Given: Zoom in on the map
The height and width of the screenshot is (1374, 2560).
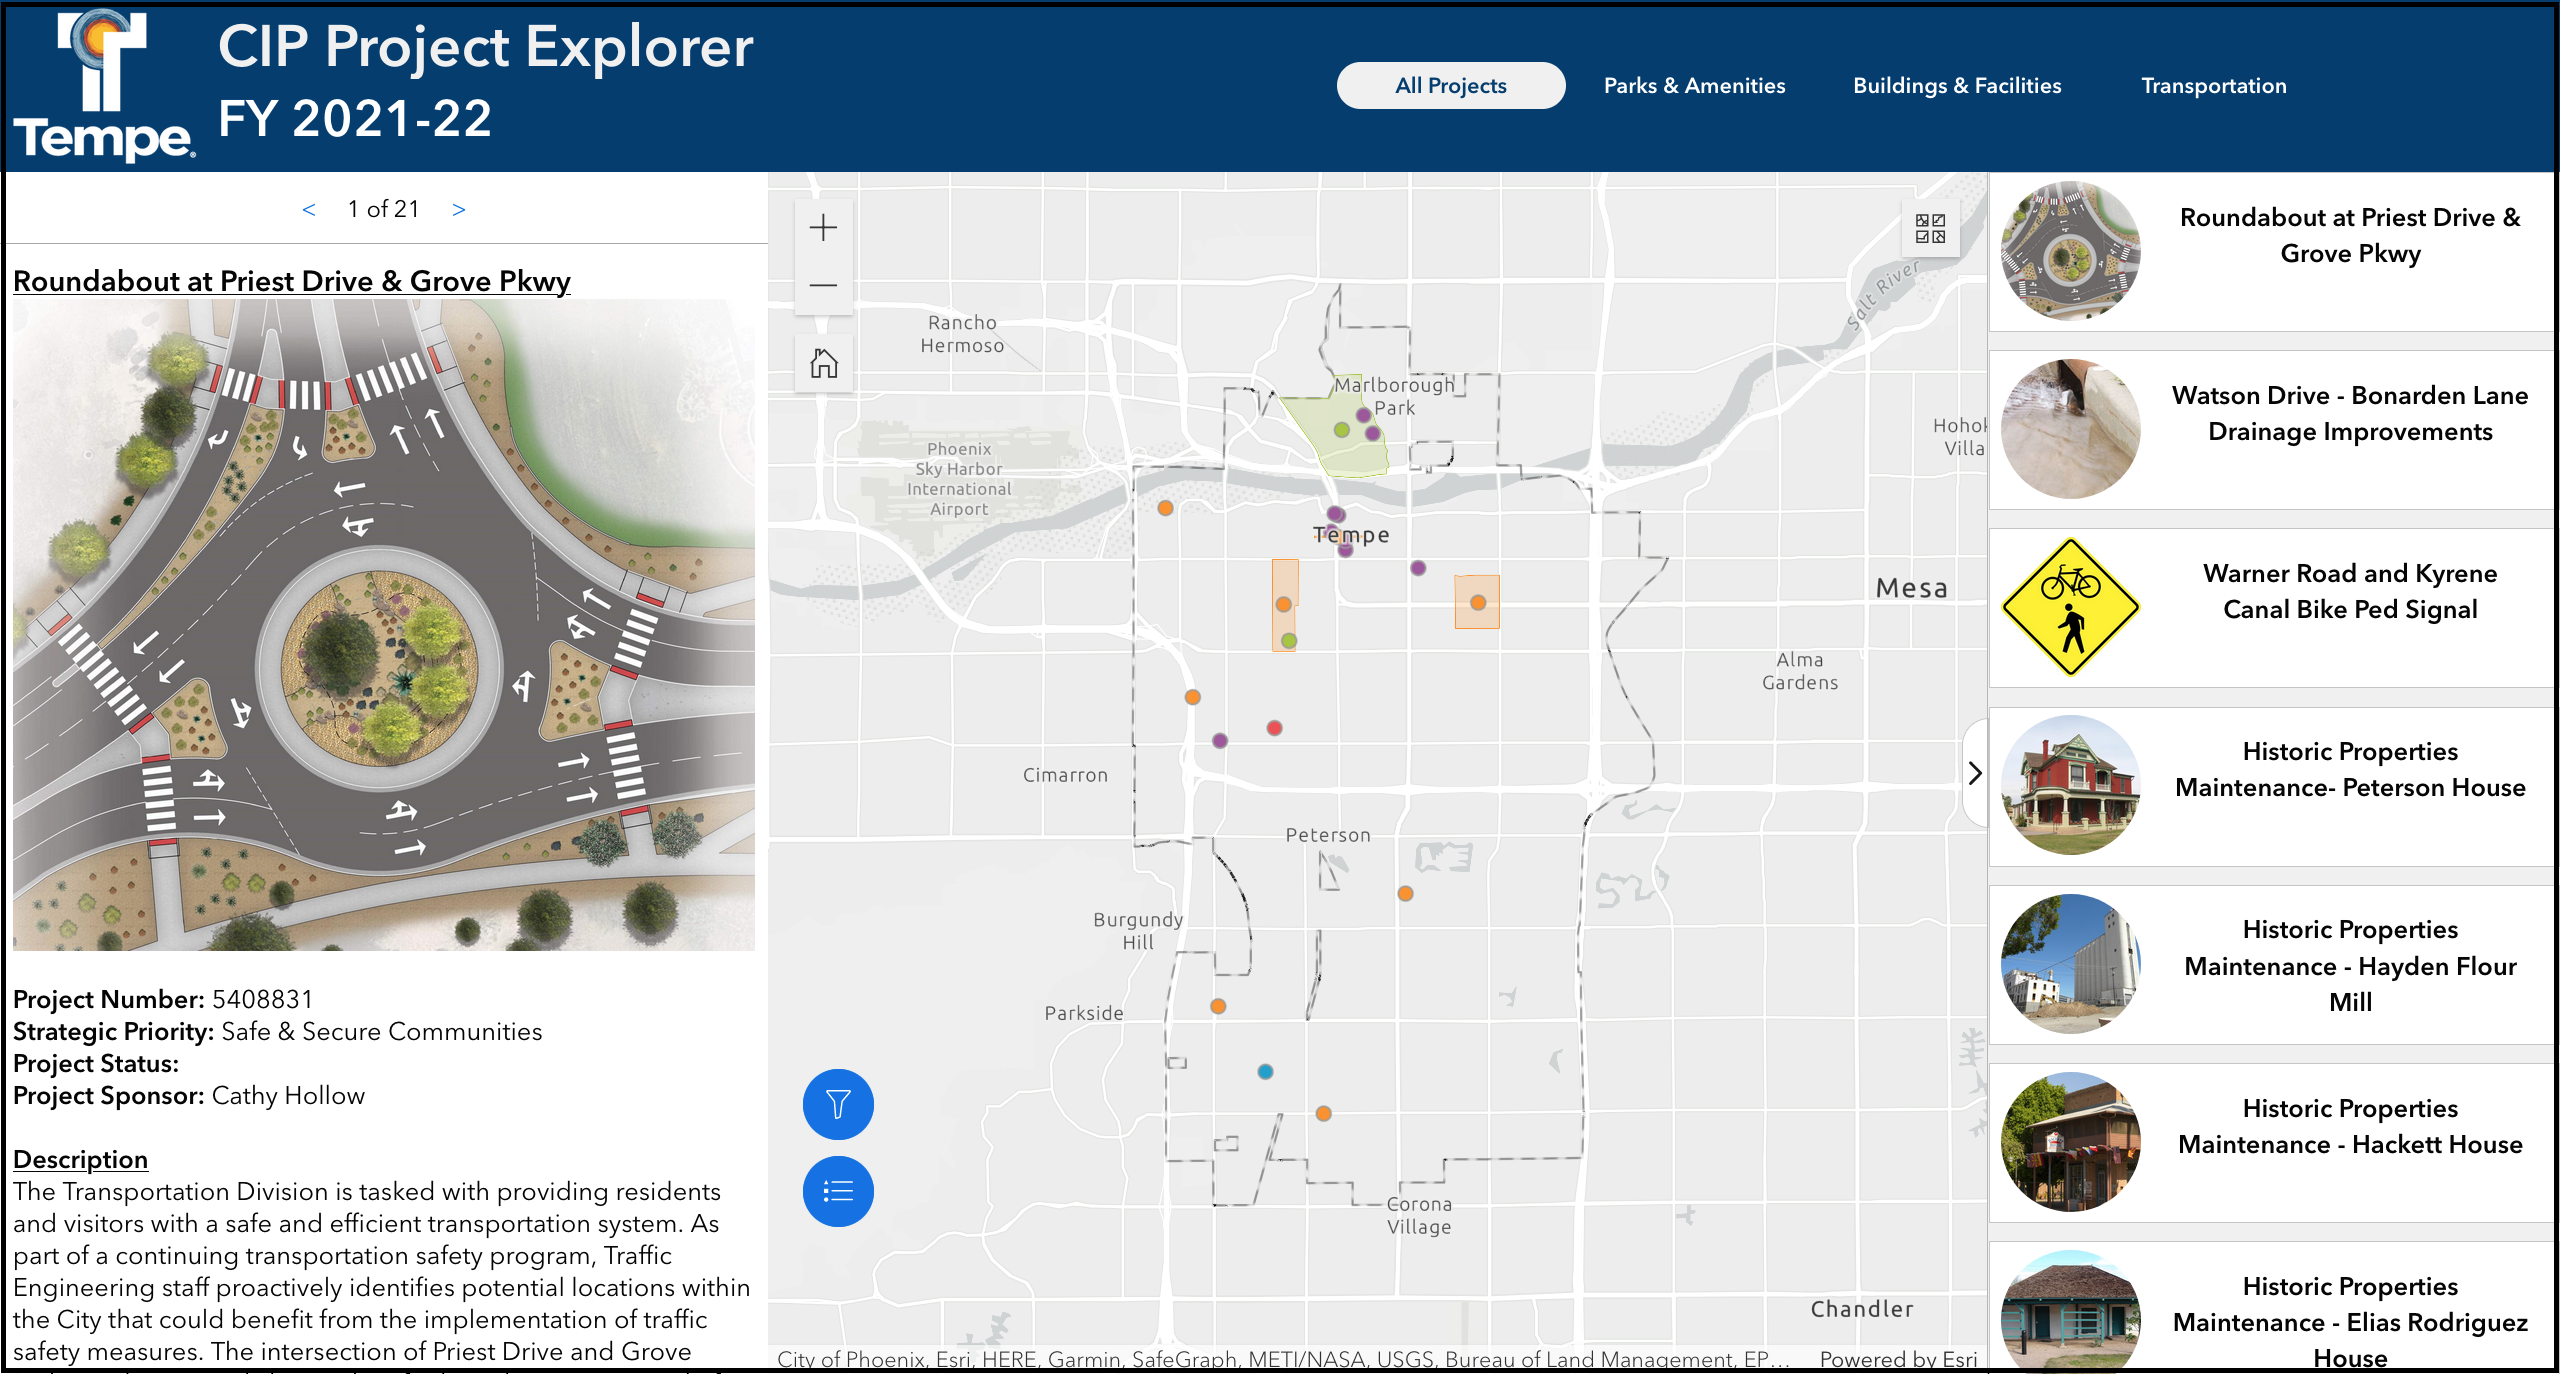Looking at the screenshot, I should [823, 228].
